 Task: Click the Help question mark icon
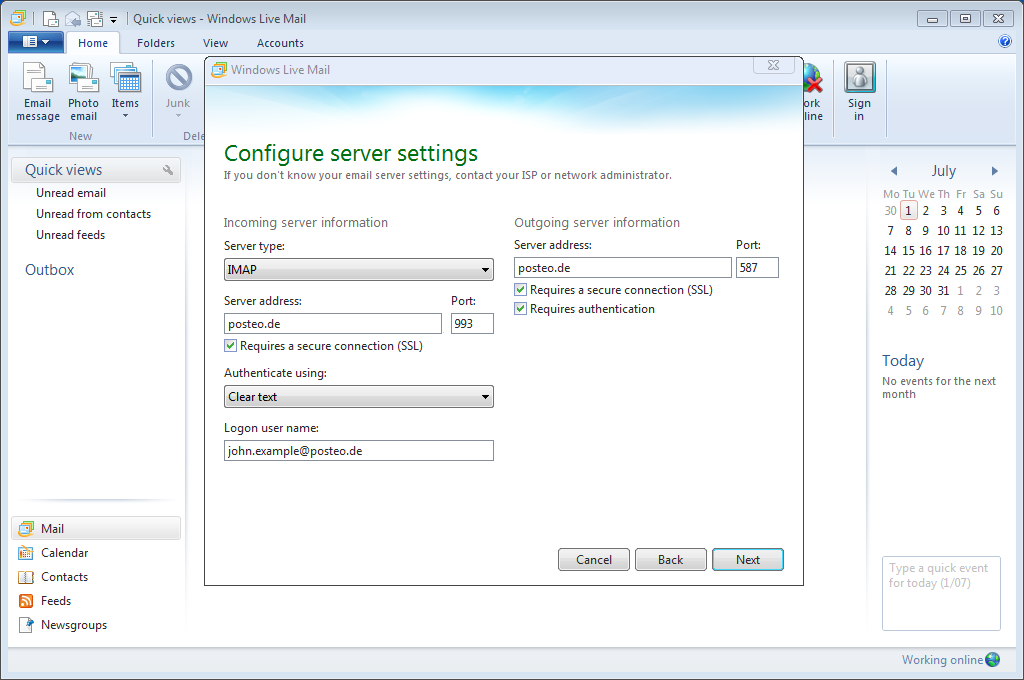coord(1004,41)
